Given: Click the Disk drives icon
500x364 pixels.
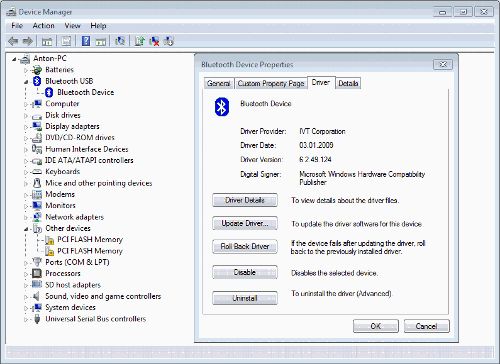Looking at the screenshot, I should coord(37,116).
